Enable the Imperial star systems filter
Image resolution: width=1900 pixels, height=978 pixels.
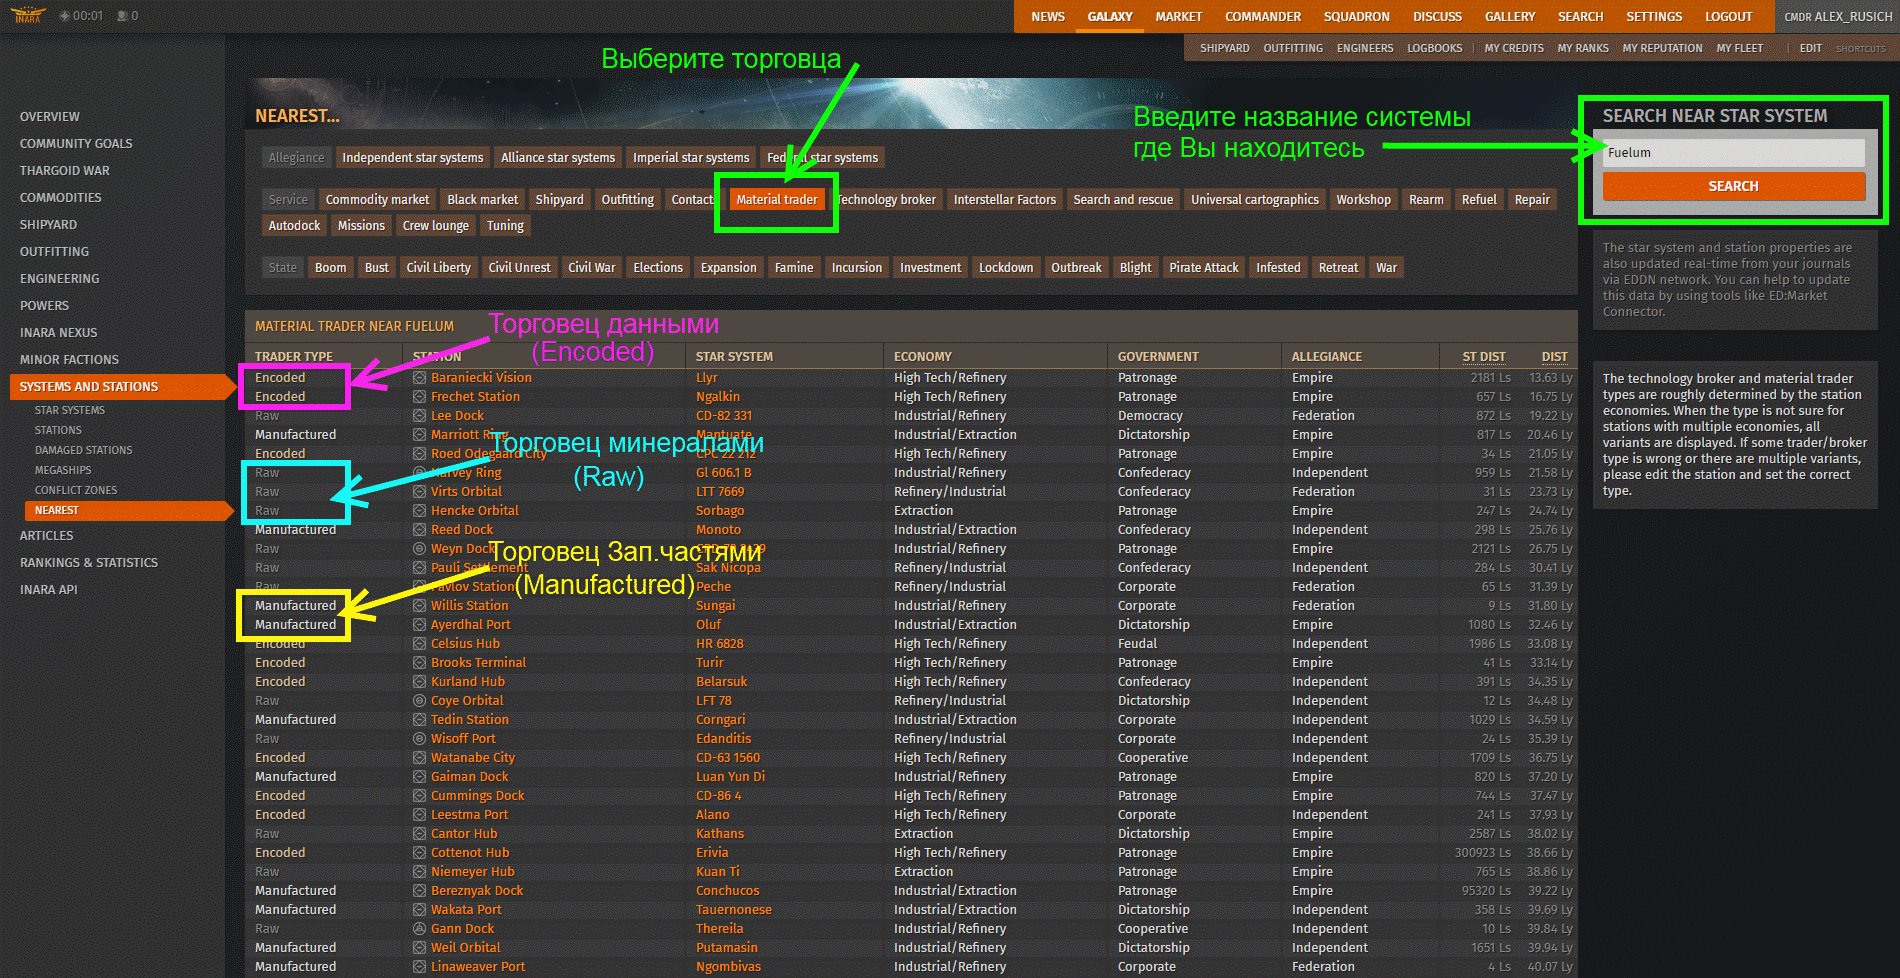pos(691,158)
